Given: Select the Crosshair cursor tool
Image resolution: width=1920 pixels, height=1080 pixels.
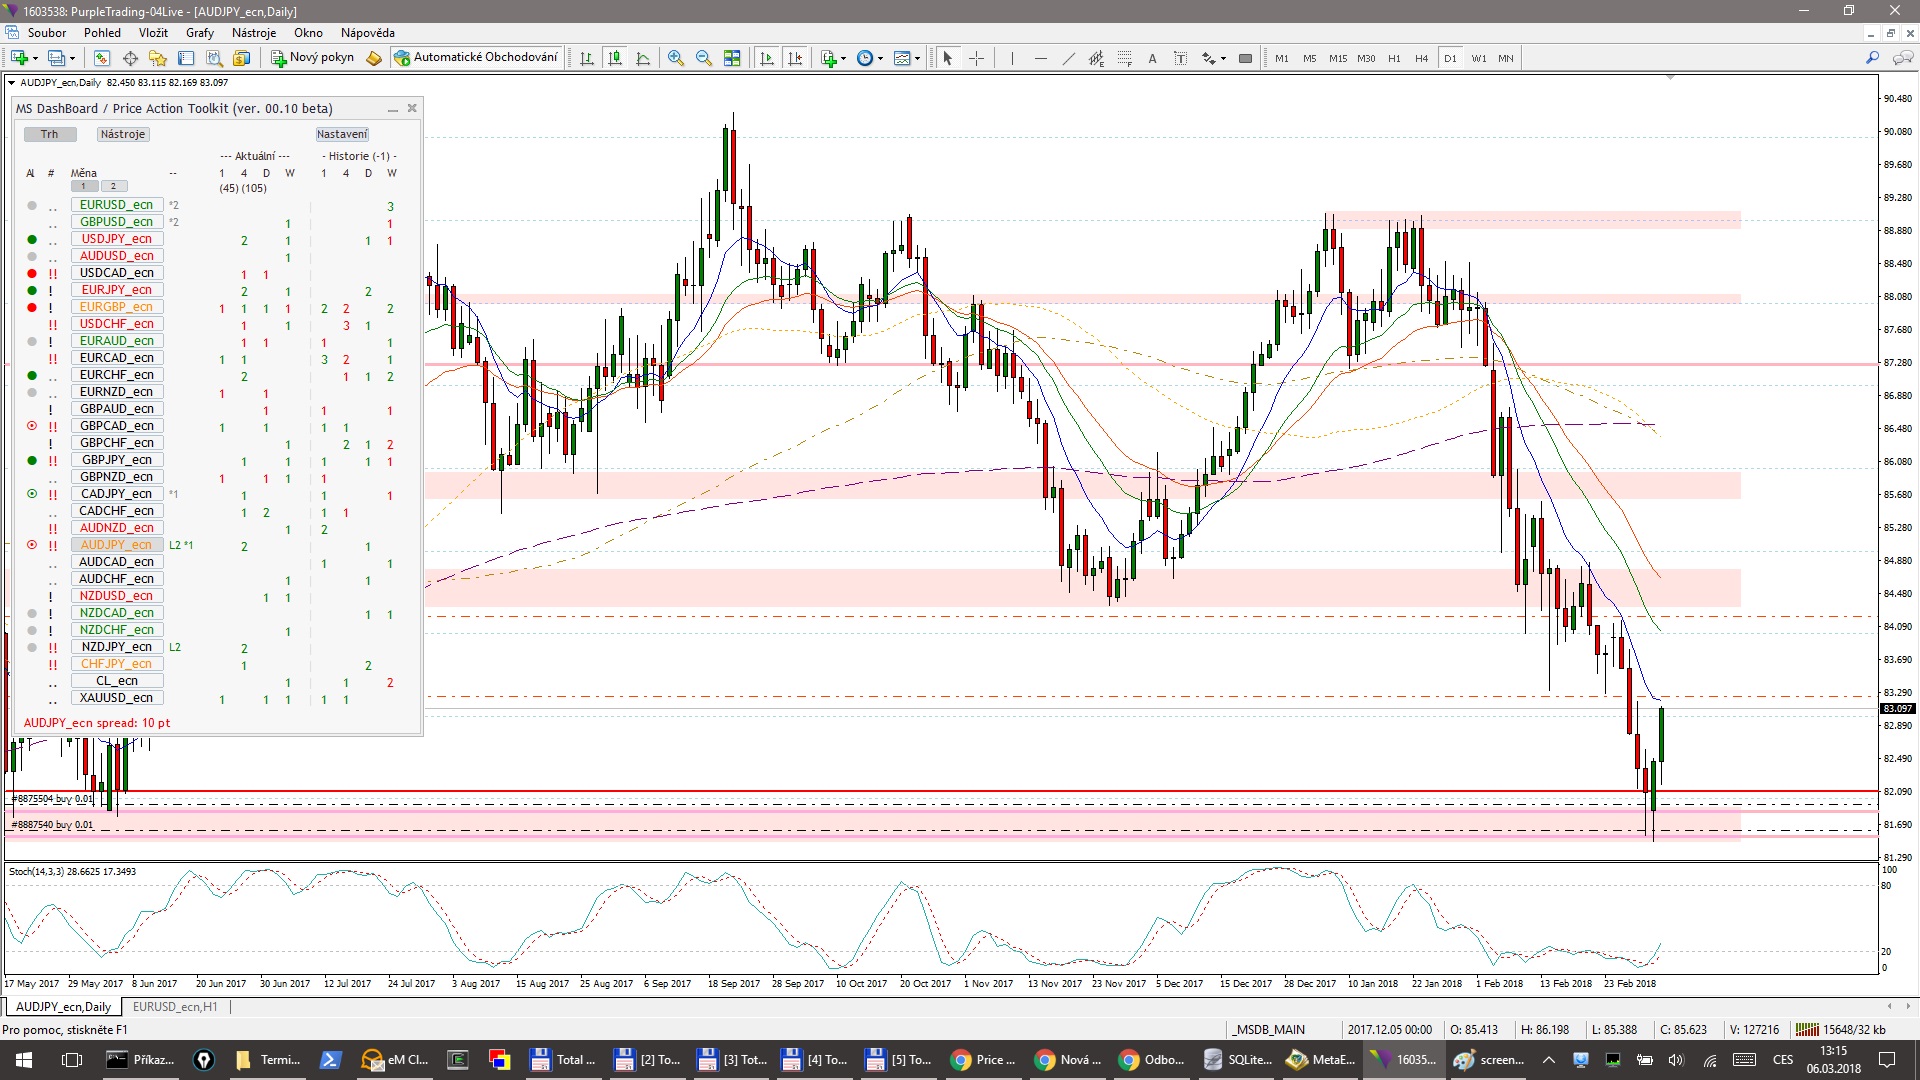Looking at the screenshot, I should click(x=976, y=58).
